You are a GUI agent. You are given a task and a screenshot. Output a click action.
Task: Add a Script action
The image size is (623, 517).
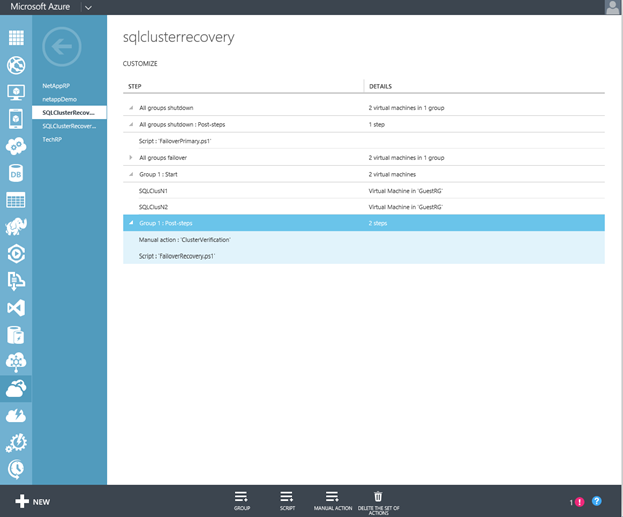(x=287, y=501)
